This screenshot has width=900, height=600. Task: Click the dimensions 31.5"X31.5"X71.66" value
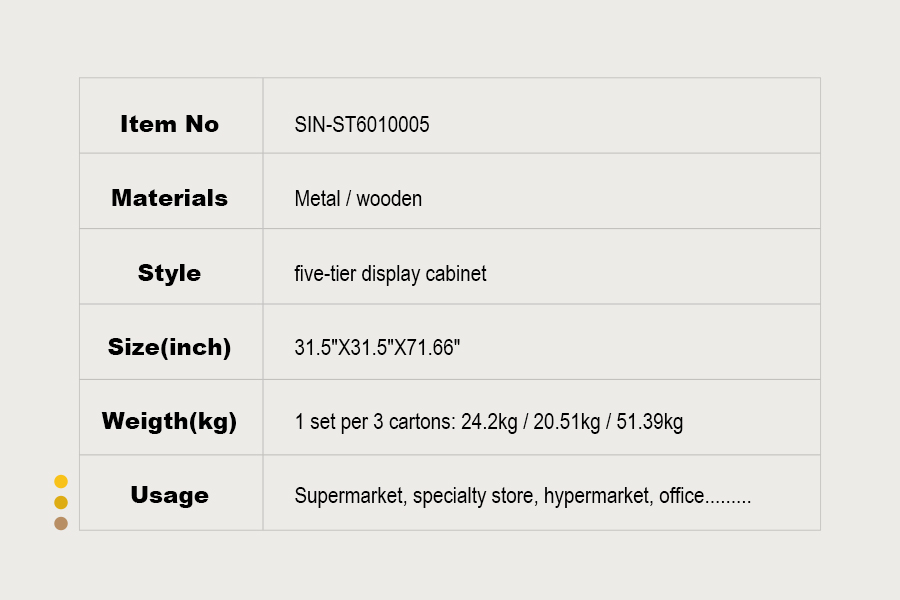[377, 348]
